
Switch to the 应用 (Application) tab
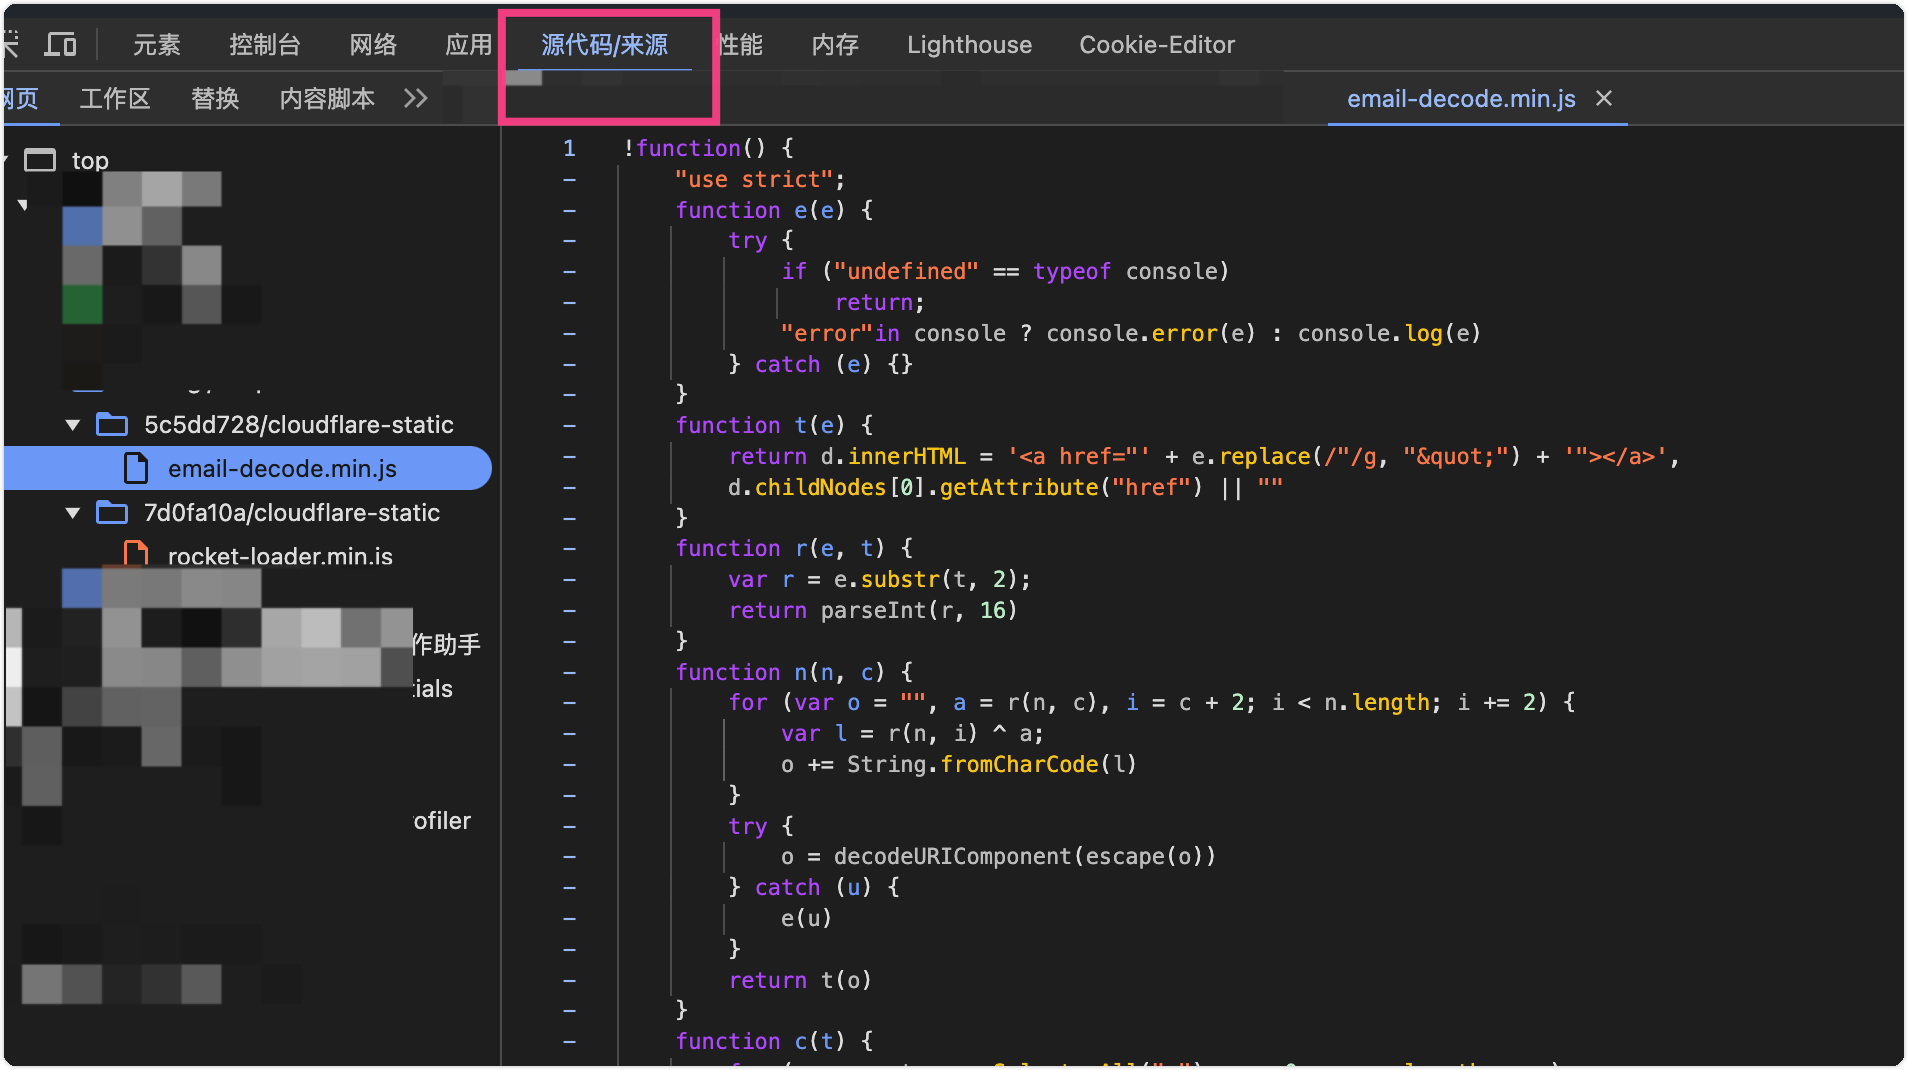[468, 44]
